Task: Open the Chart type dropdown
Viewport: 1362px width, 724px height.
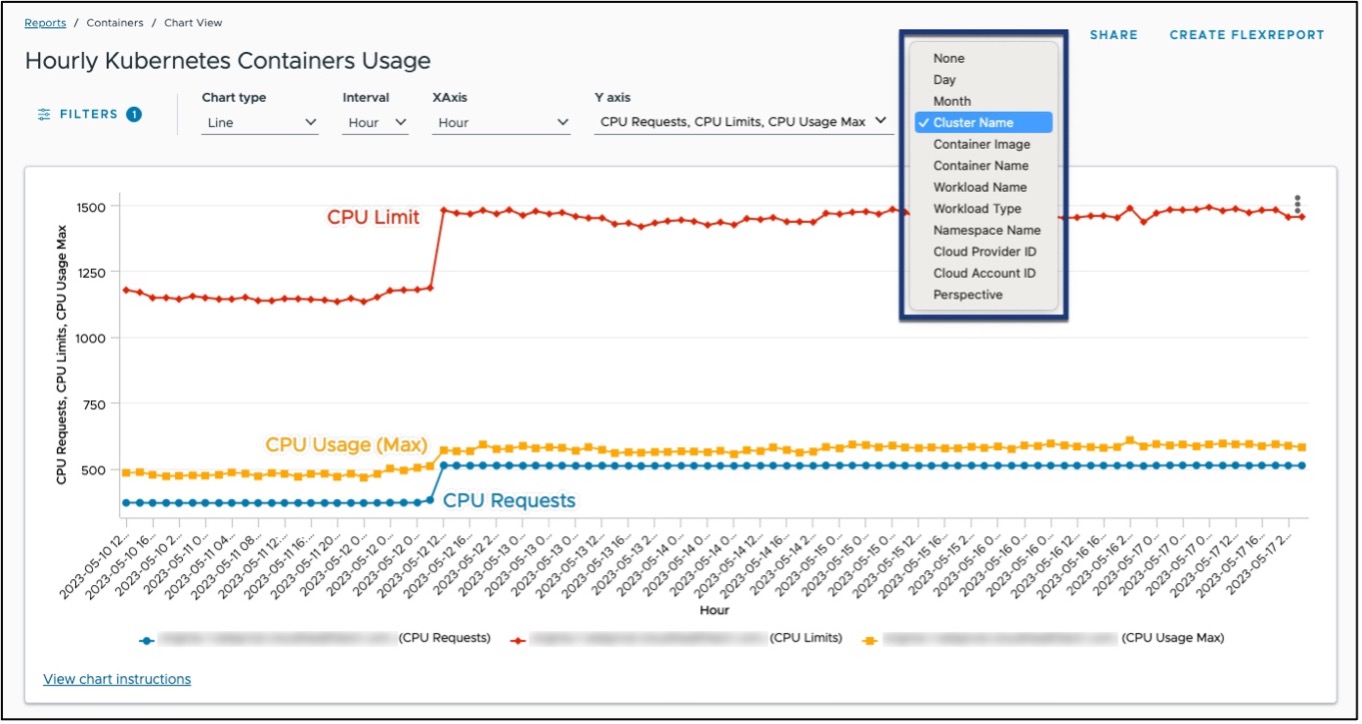Action: pyautogui.click(x=260, y=122)
